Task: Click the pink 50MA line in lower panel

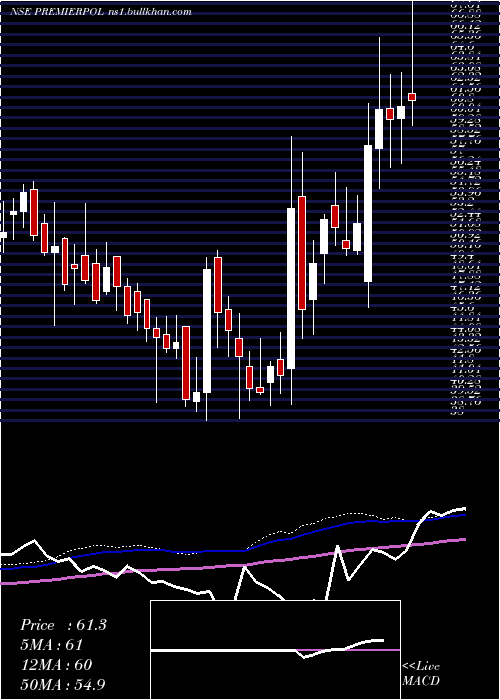Action: (x=232, y=566)
